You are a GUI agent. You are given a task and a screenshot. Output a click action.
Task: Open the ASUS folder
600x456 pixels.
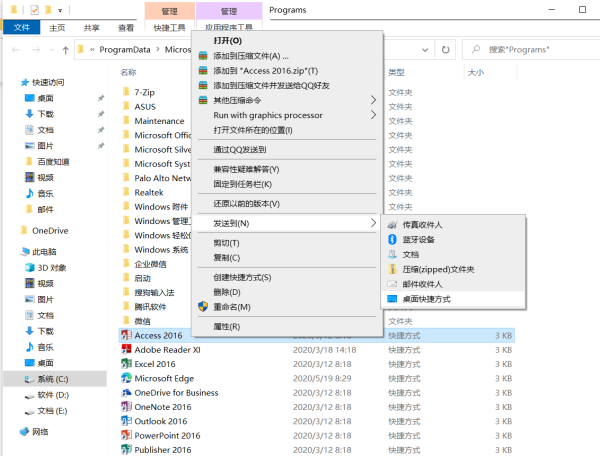145,107
